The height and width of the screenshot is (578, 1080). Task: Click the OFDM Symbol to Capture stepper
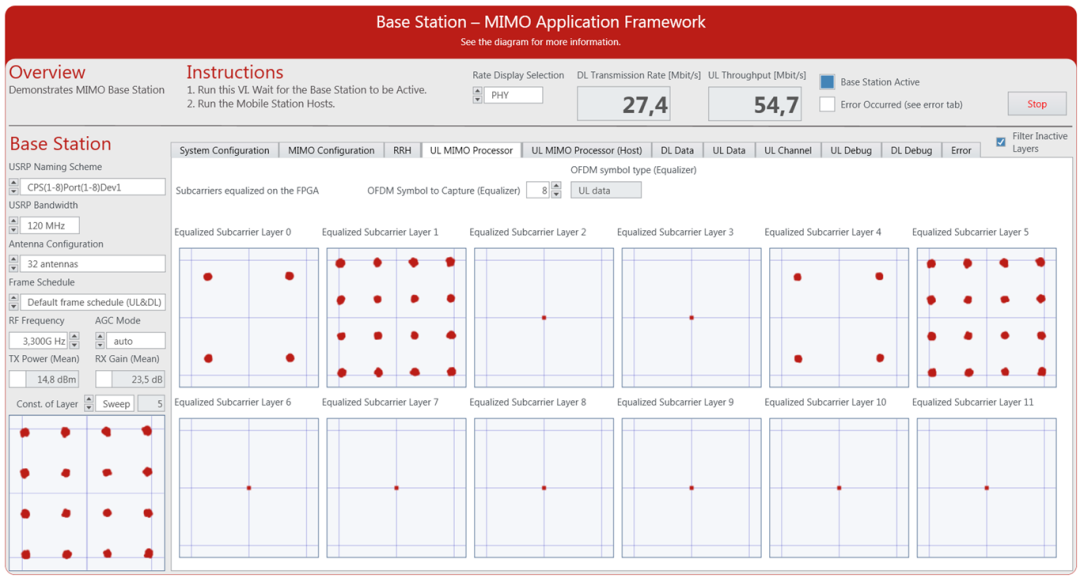tap(557, 190)
